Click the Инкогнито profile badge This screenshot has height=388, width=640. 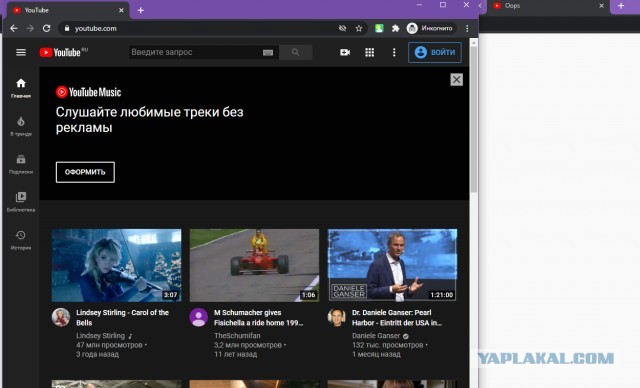[x=430, y=28]
